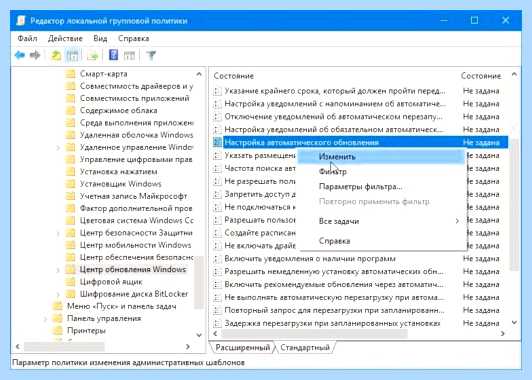Click the folder icon next to Смарт-карта
The height and width of the screenshot is (380, 532).
70,74
